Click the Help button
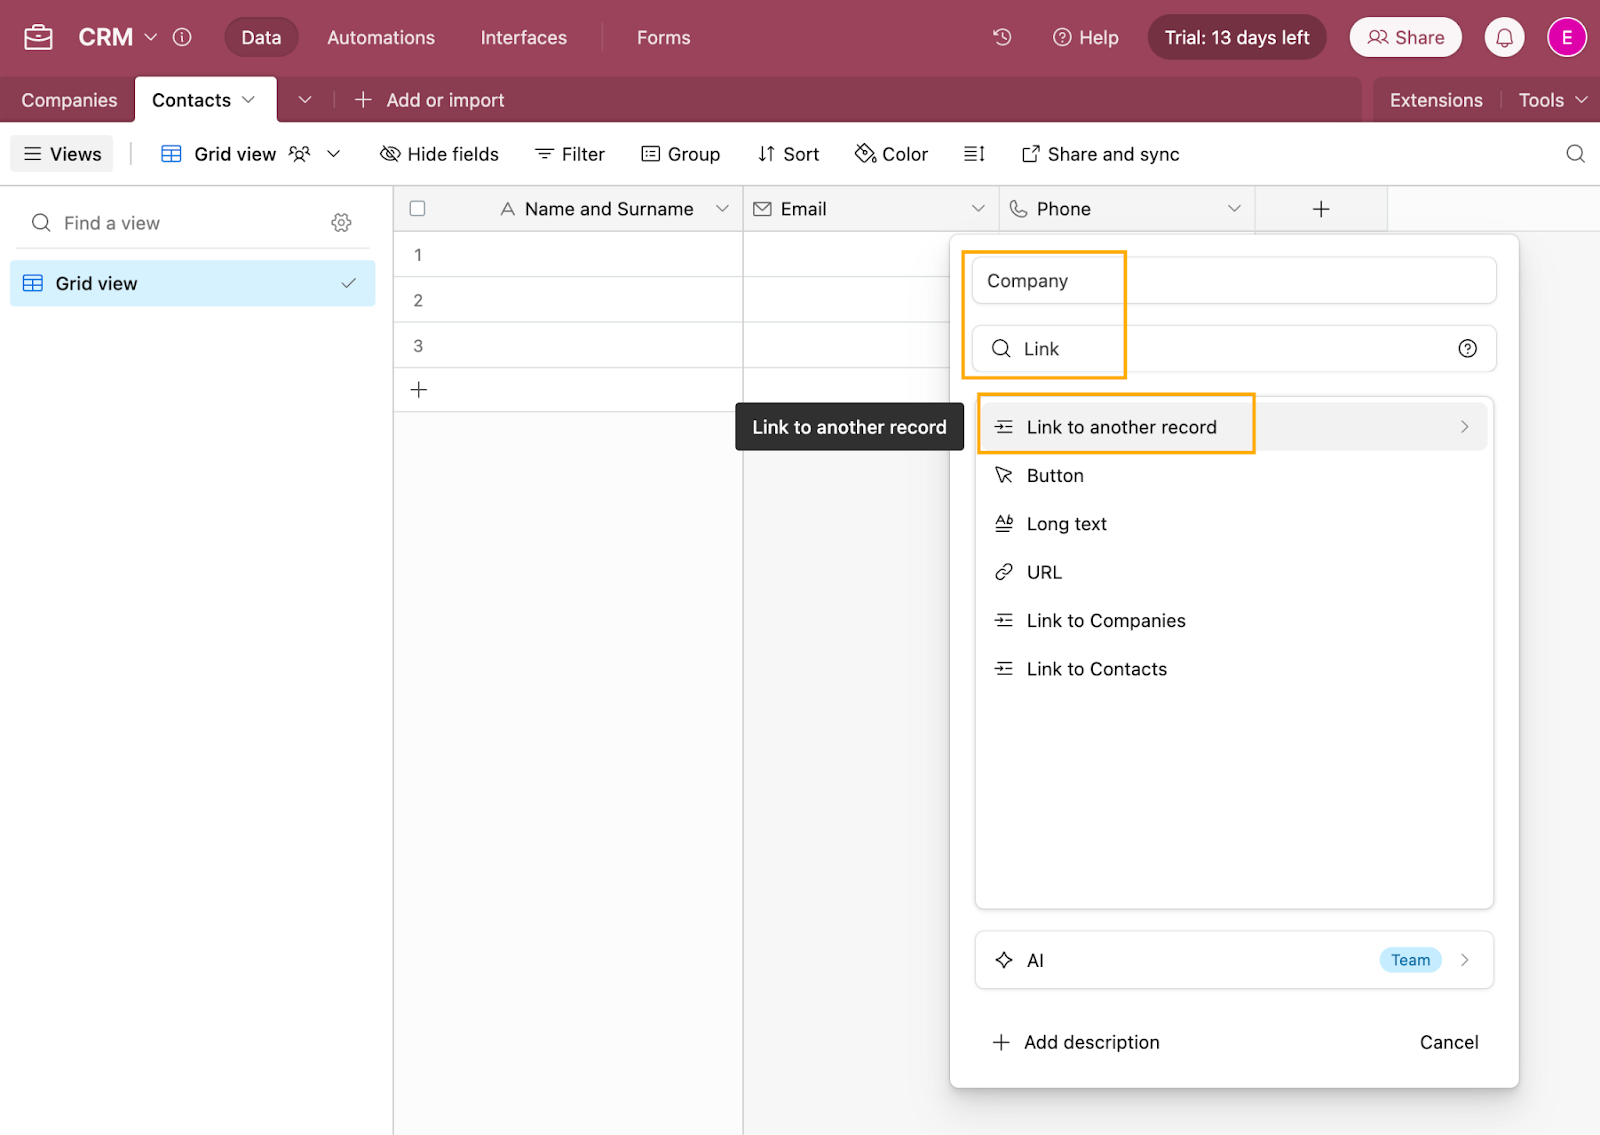Viewport: 1600px width, 1135px height. (x=1086, y=37)
